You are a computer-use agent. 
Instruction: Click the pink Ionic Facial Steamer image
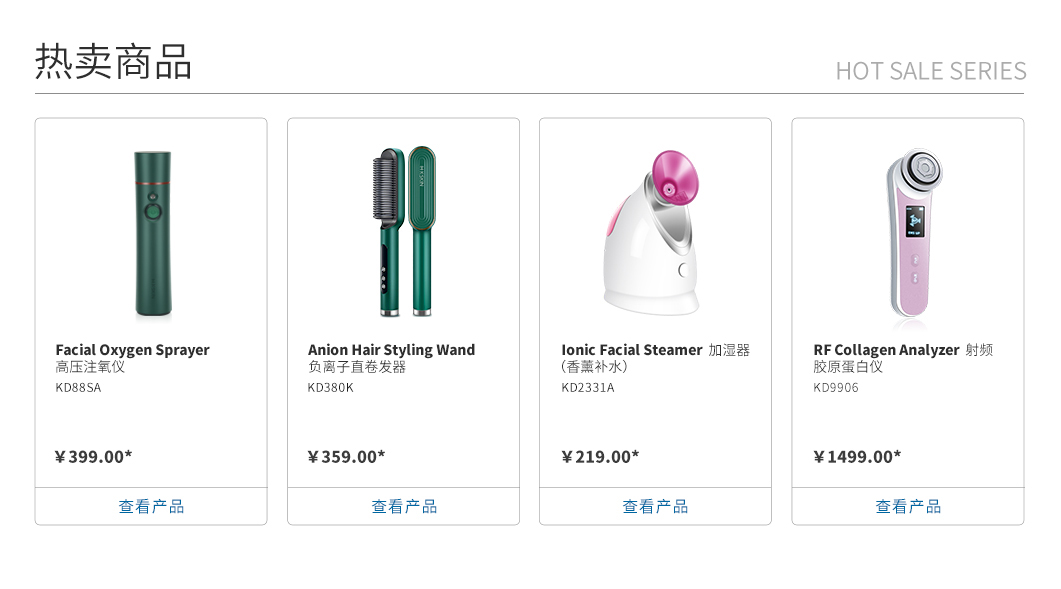(x=655, y=232)
